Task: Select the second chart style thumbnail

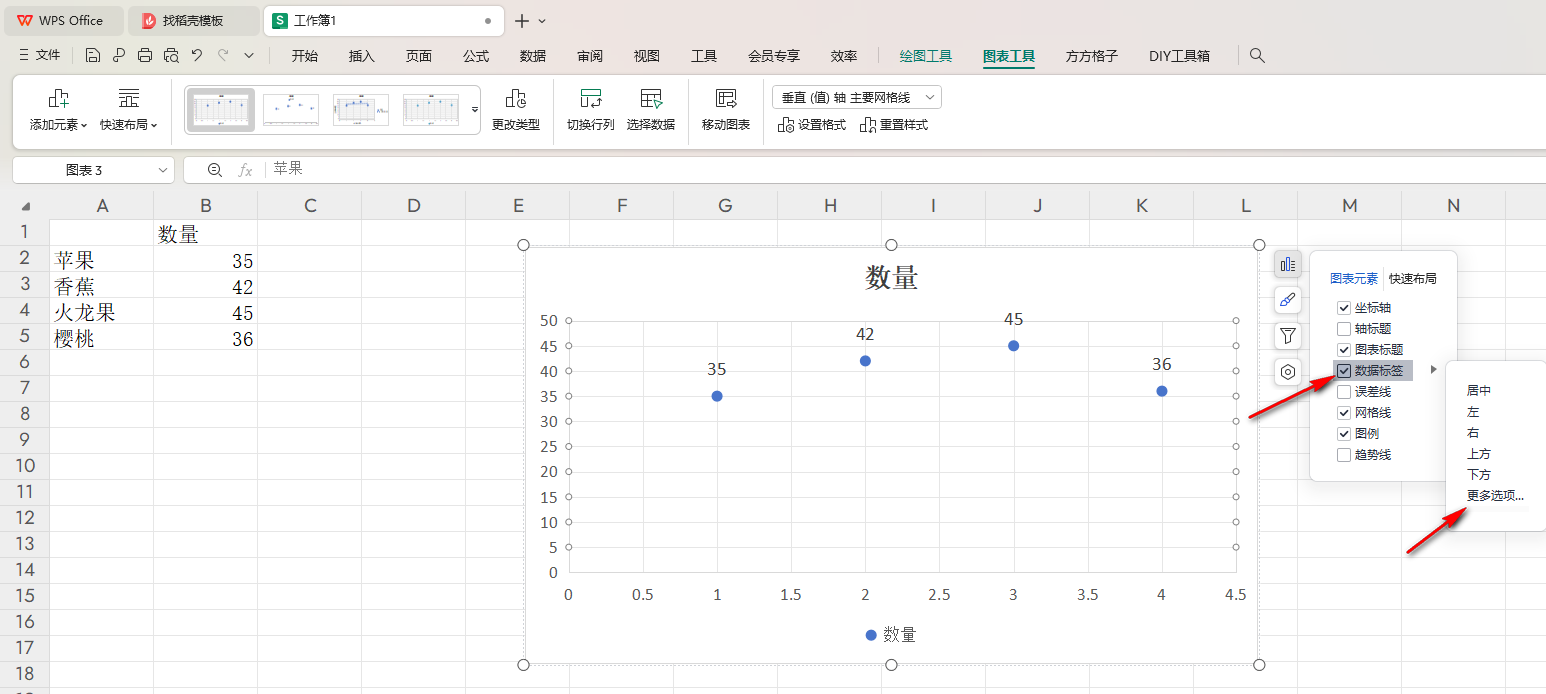Action: (291, 109)
